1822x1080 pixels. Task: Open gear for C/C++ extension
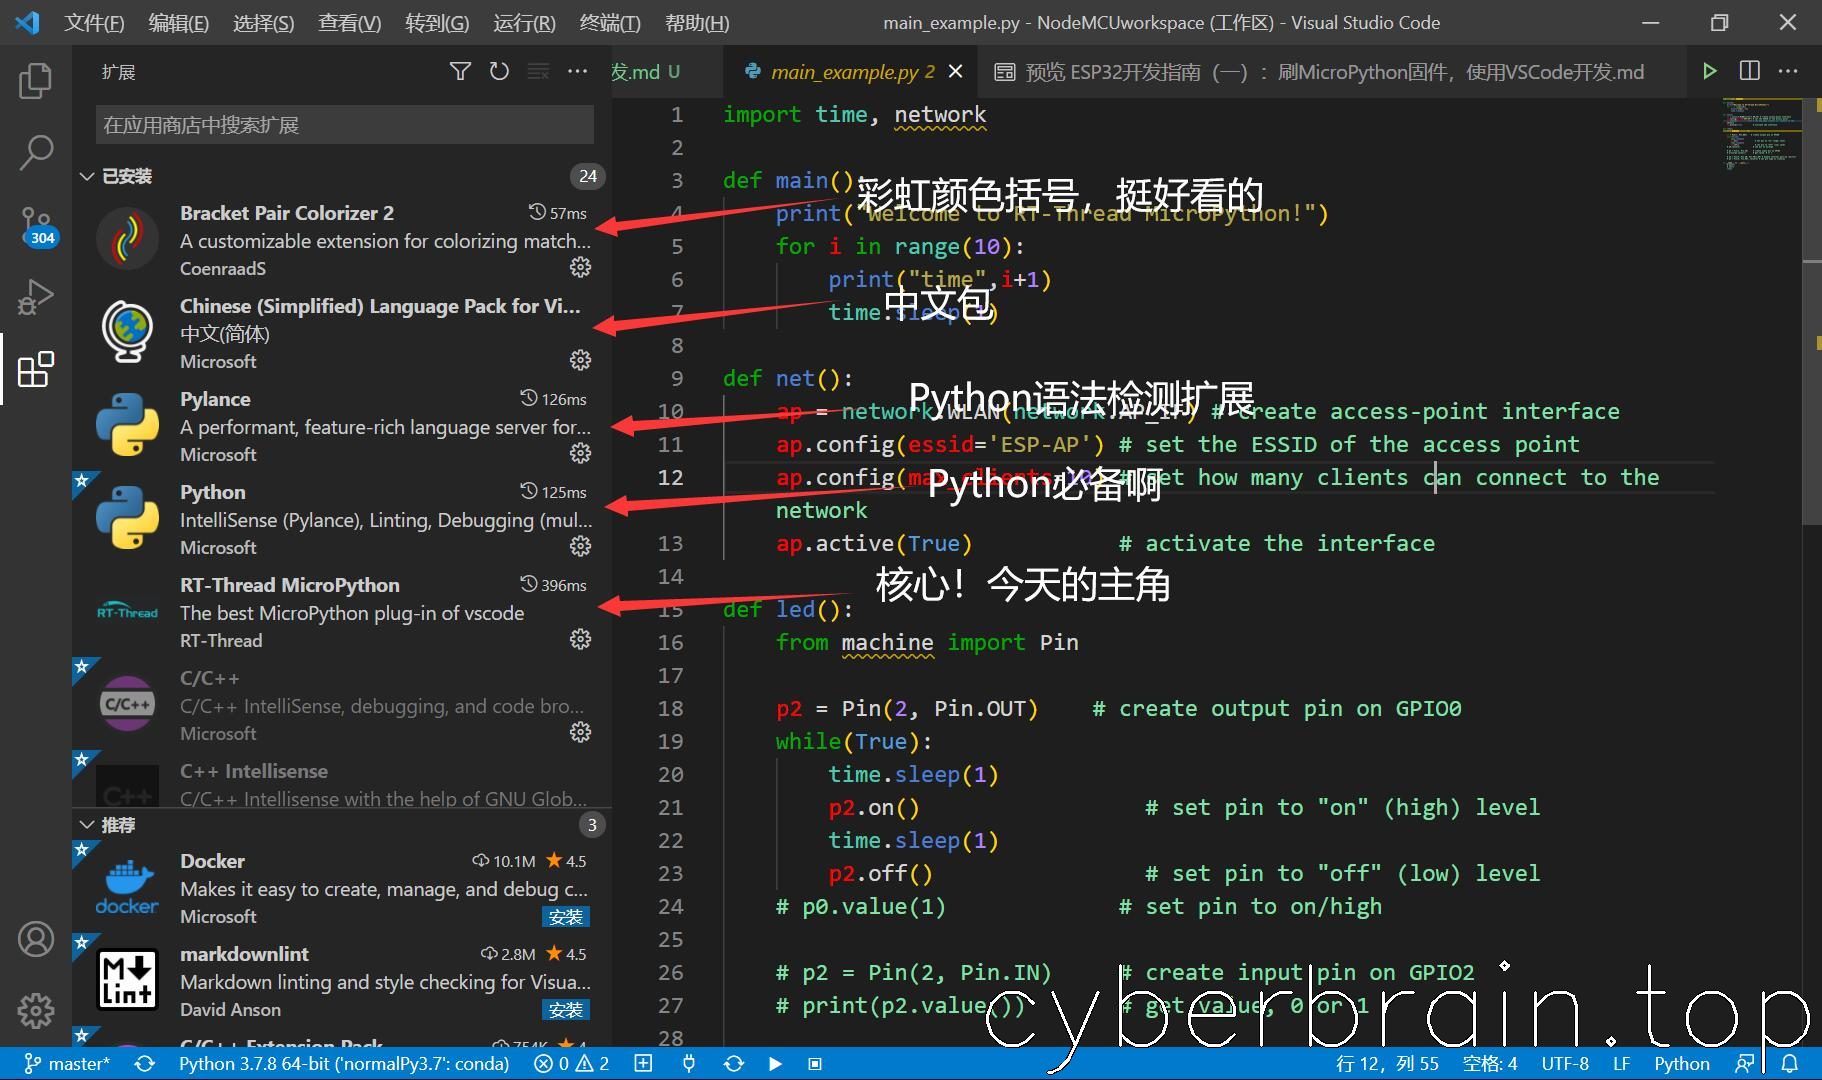580,732
